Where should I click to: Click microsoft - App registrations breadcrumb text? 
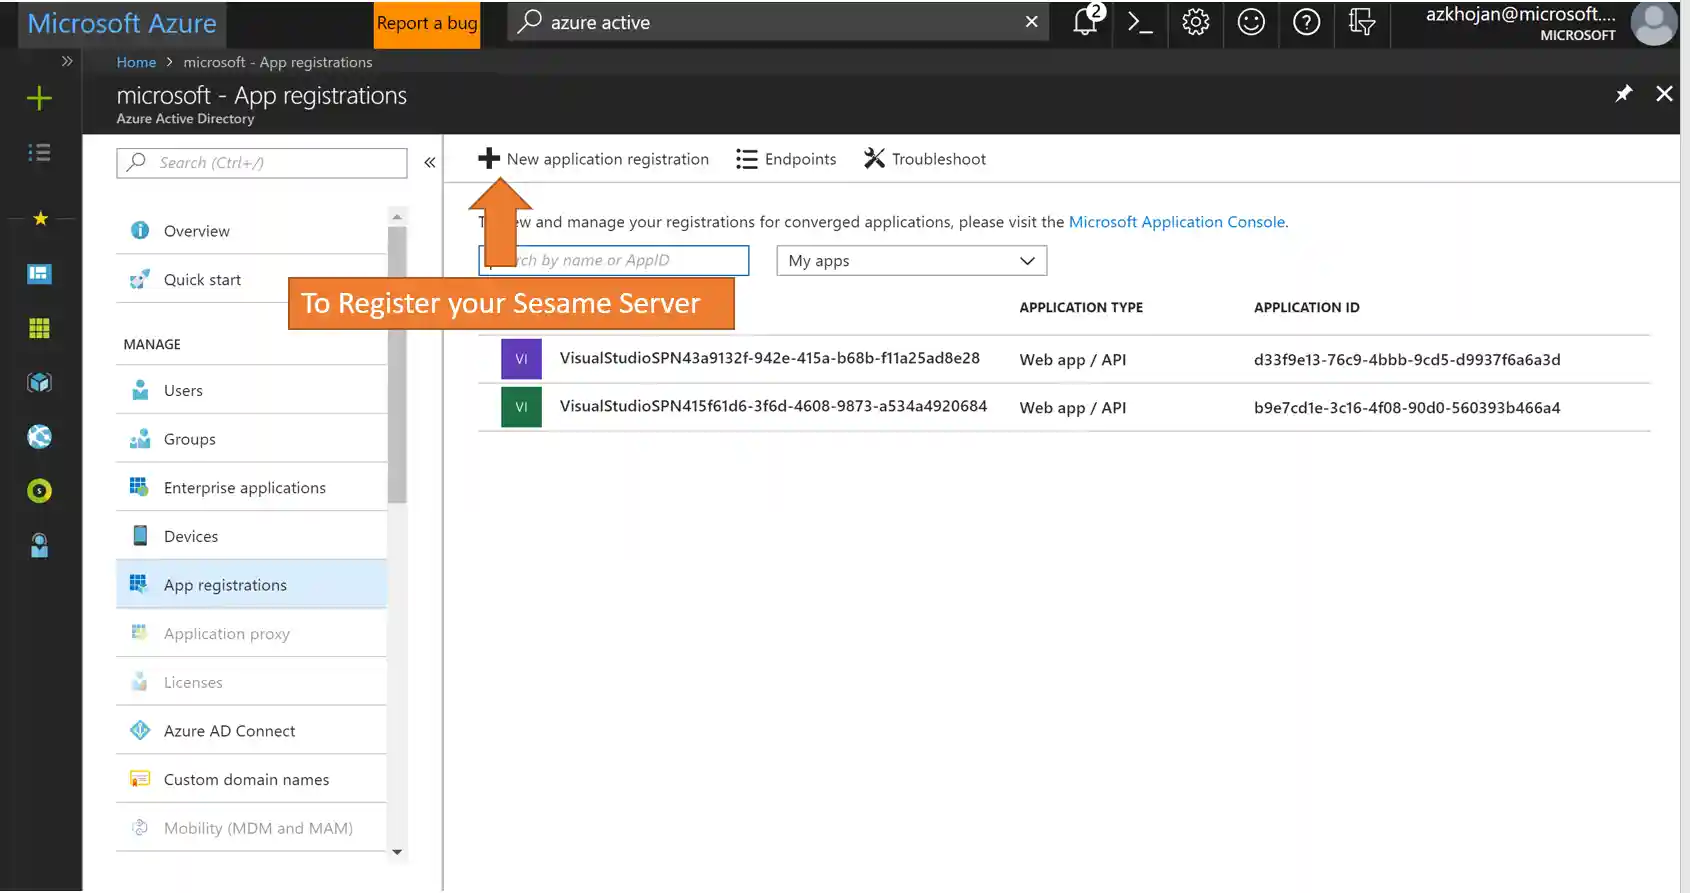pos(278,62)
